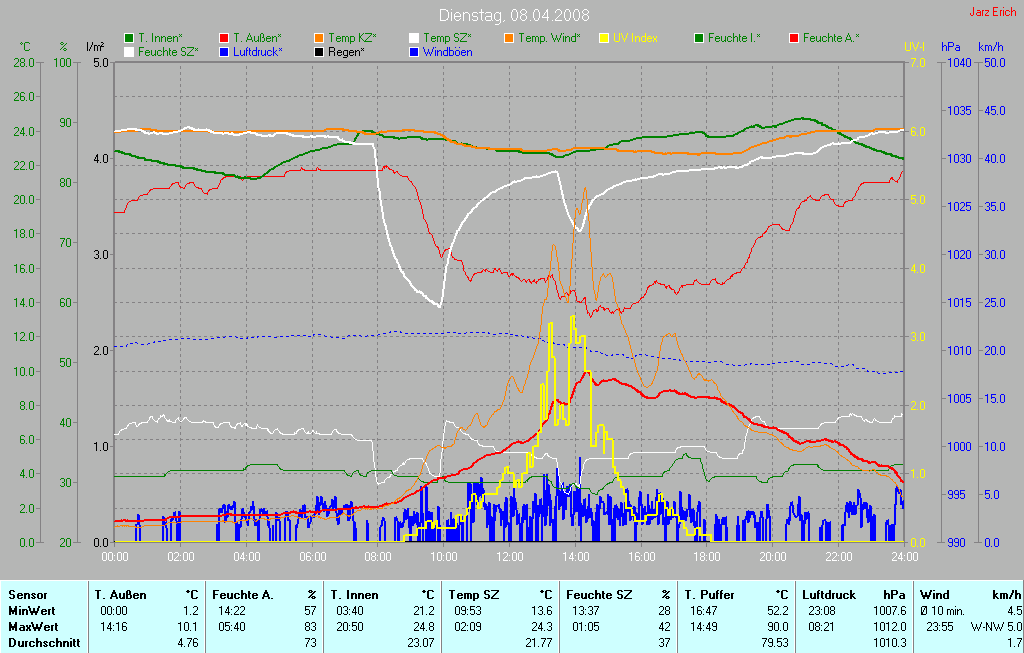Click the green T. Innen legend swatch

tap(129, 38)
